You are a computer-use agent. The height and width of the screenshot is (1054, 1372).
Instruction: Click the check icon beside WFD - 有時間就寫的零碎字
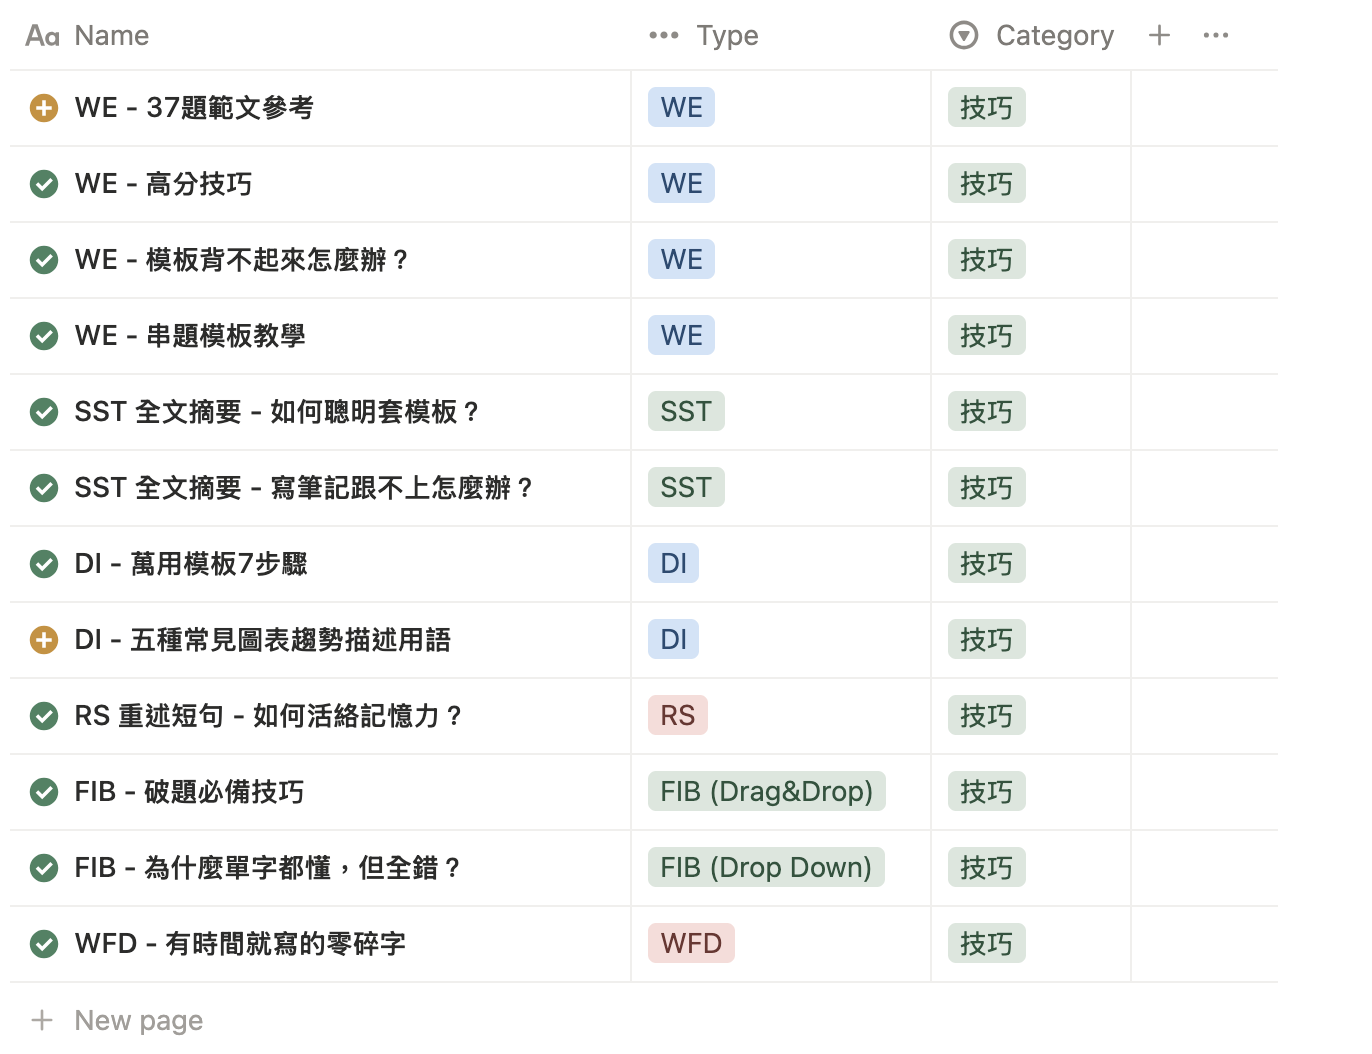tap(44, 944)
